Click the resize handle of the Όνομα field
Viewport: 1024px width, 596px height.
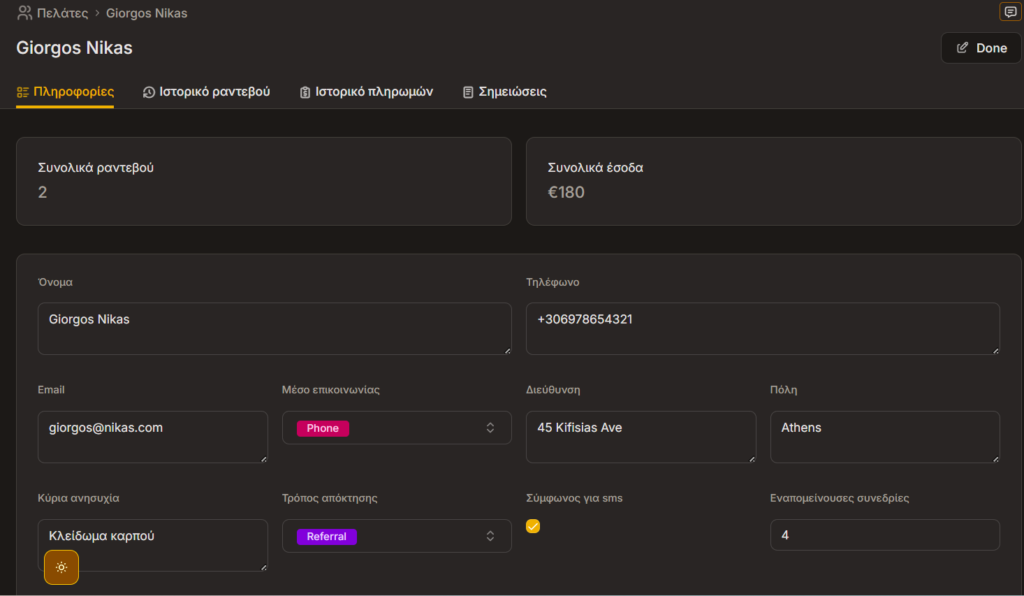pyautogui.click(x=507, y=350)
